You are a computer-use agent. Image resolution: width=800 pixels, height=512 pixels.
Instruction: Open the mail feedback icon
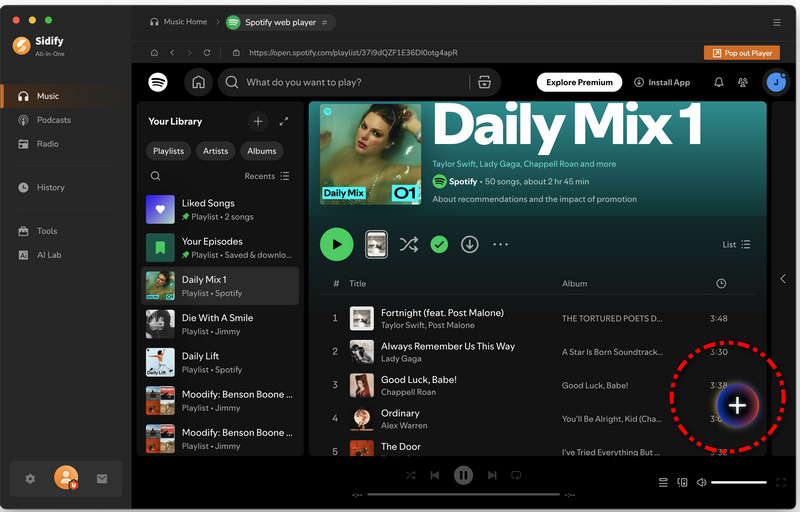[x=102, y=478]
